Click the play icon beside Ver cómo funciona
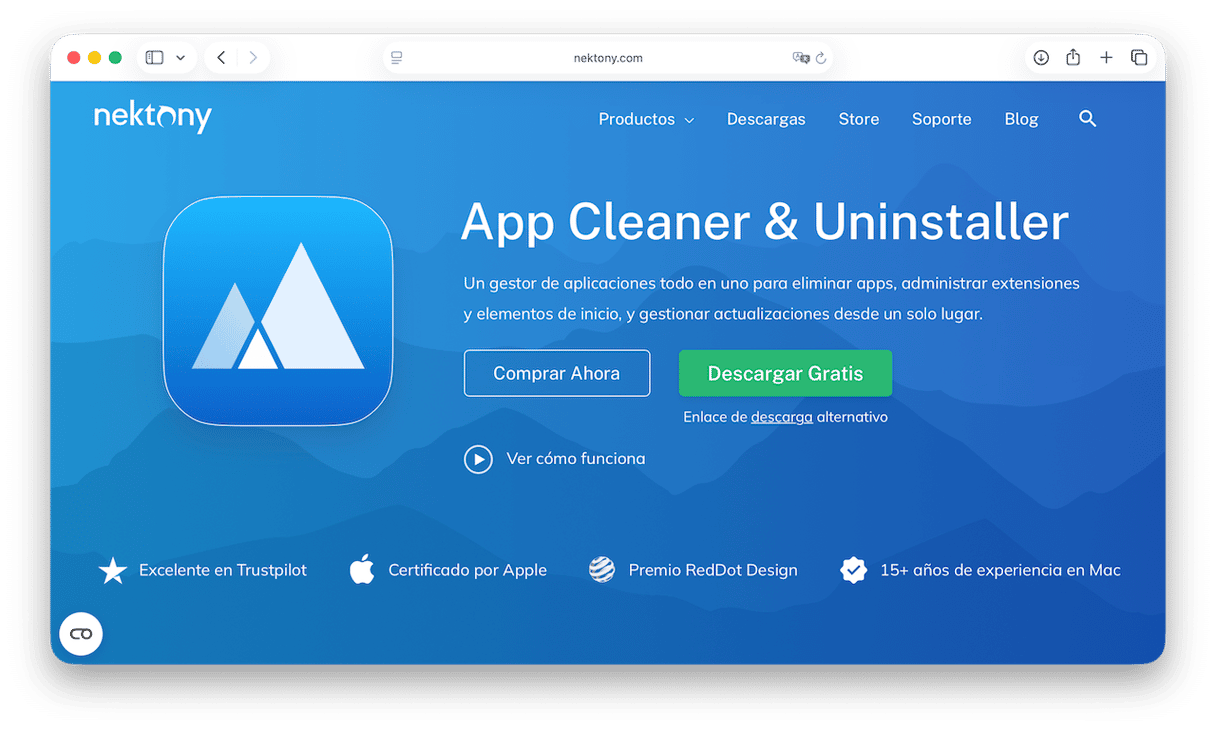The image size is (1216, 731). 478,459
